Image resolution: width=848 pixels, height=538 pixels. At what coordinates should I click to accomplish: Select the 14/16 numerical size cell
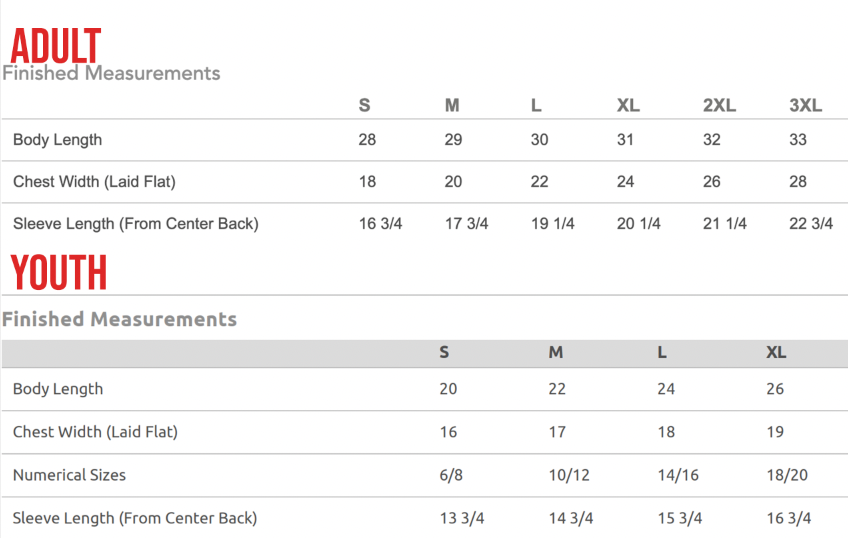[678, 475]
